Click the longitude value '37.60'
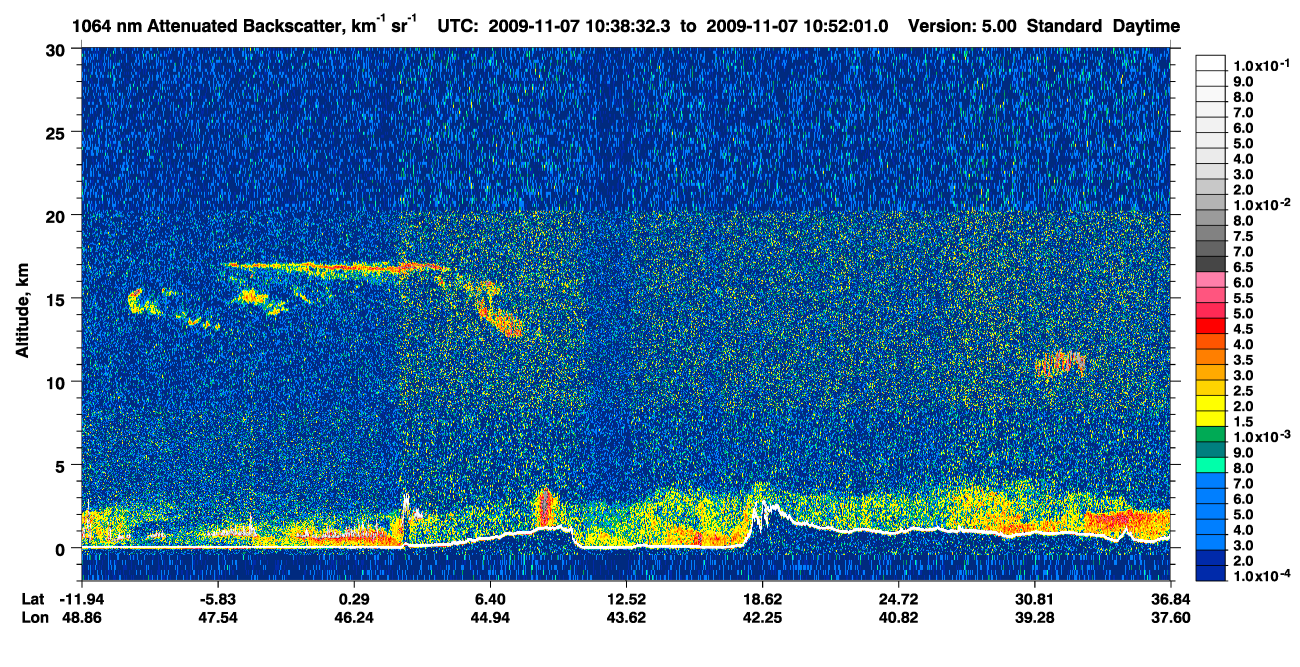The image size is (1300, 667). coord(1170,617)
